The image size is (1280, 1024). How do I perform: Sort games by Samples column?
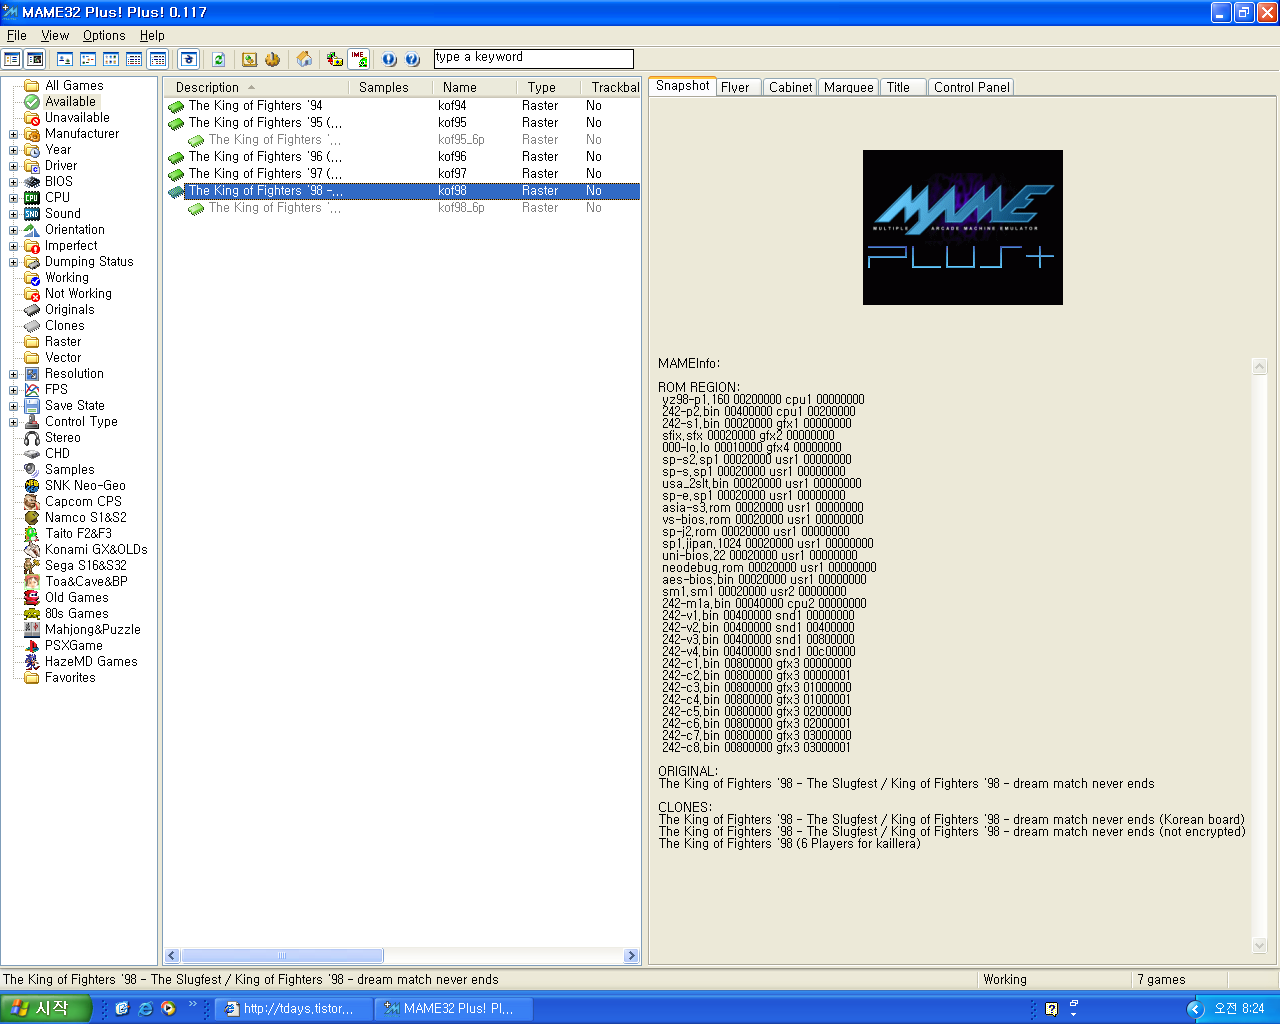pos(389,87)
